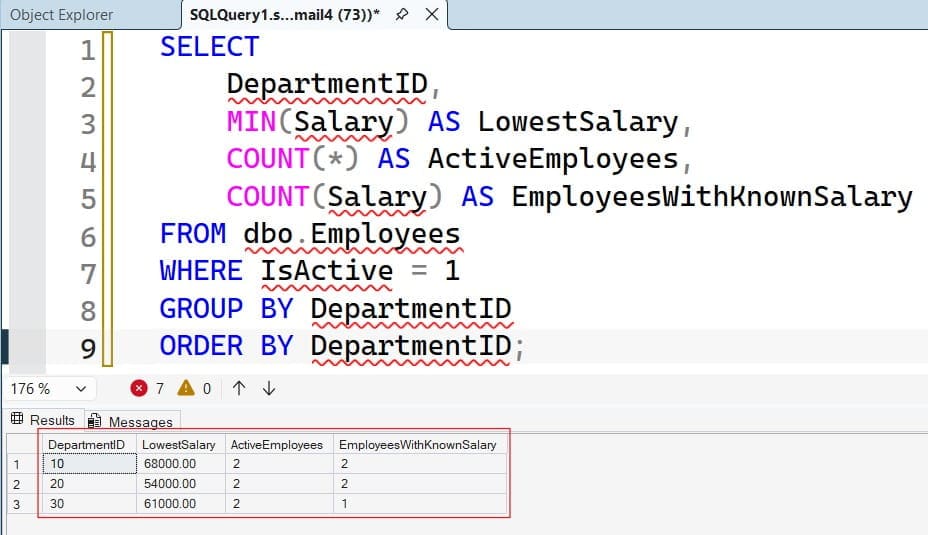The image size is (928, 535).
Task: Click the dbo.Employees table name
Action: [x=352, y=234]
